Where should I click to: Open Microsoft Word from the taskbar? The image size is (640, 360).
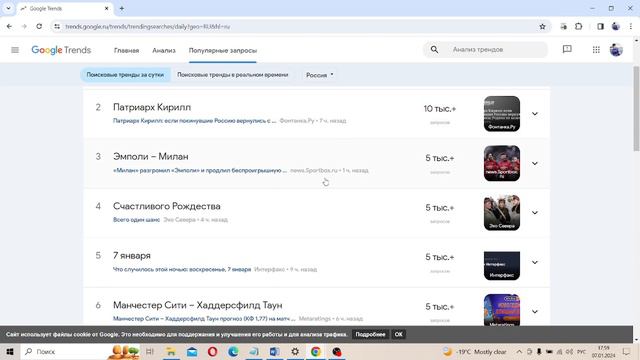274,351
